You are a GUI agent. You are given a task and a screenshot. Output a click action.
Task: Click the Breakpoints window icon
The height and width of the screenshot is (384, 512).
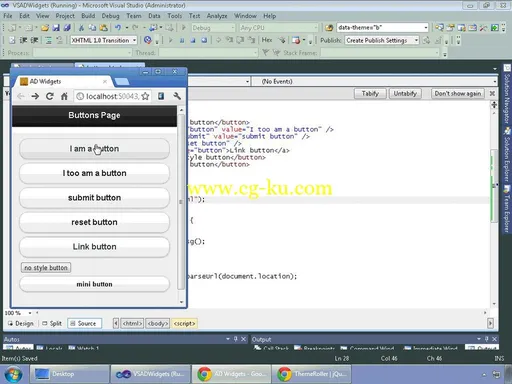click(296, 40)
